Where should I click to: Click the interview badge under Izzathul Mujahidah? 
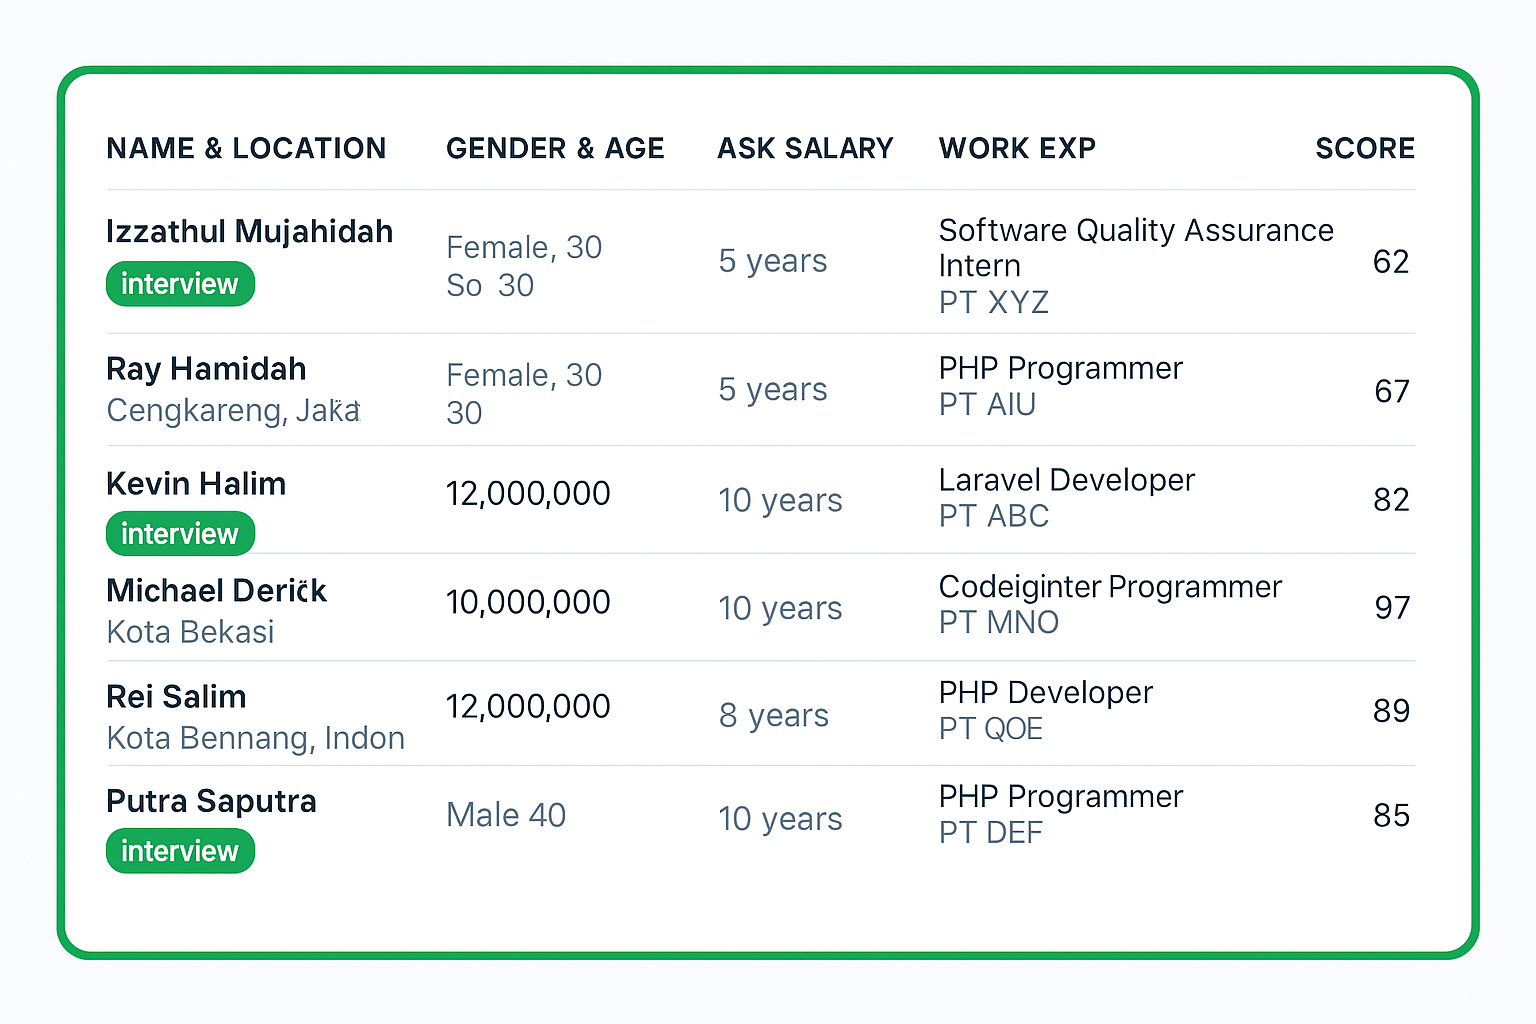tap(180, 284)
